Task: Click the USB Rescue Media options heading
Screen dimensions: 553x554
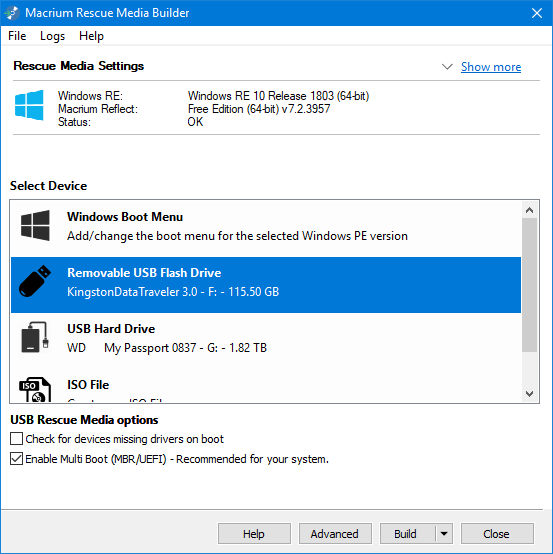Action: coord(84,420)
